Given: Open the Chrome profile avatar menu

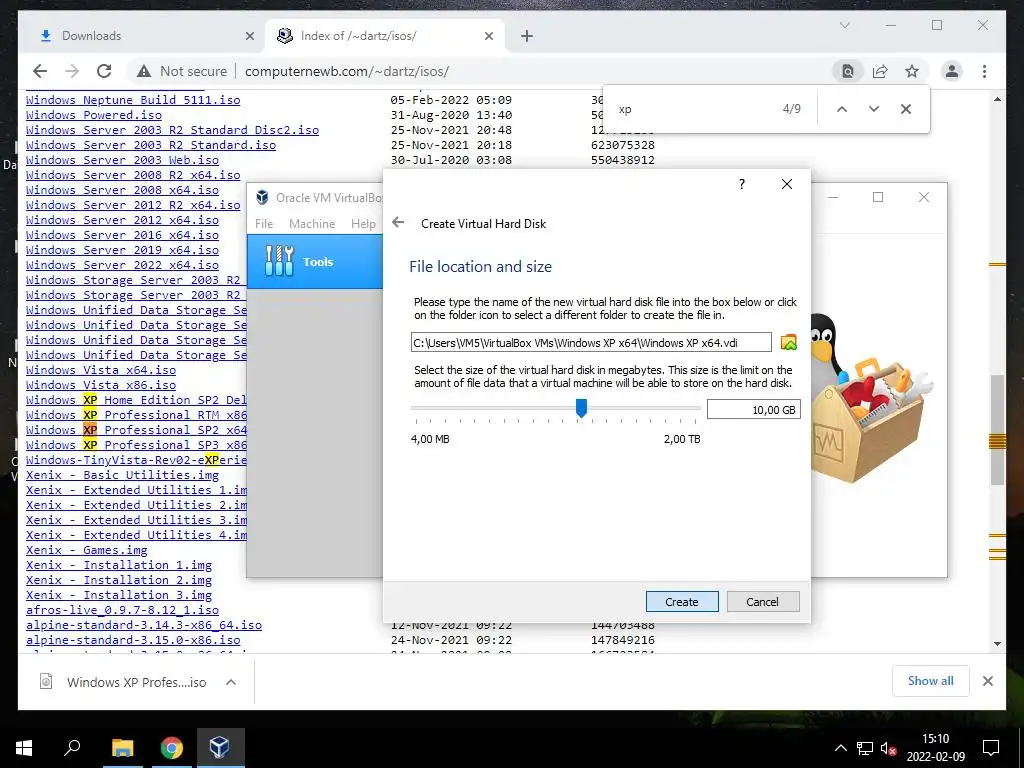Looking at the screenshot, I should [952, 71].
